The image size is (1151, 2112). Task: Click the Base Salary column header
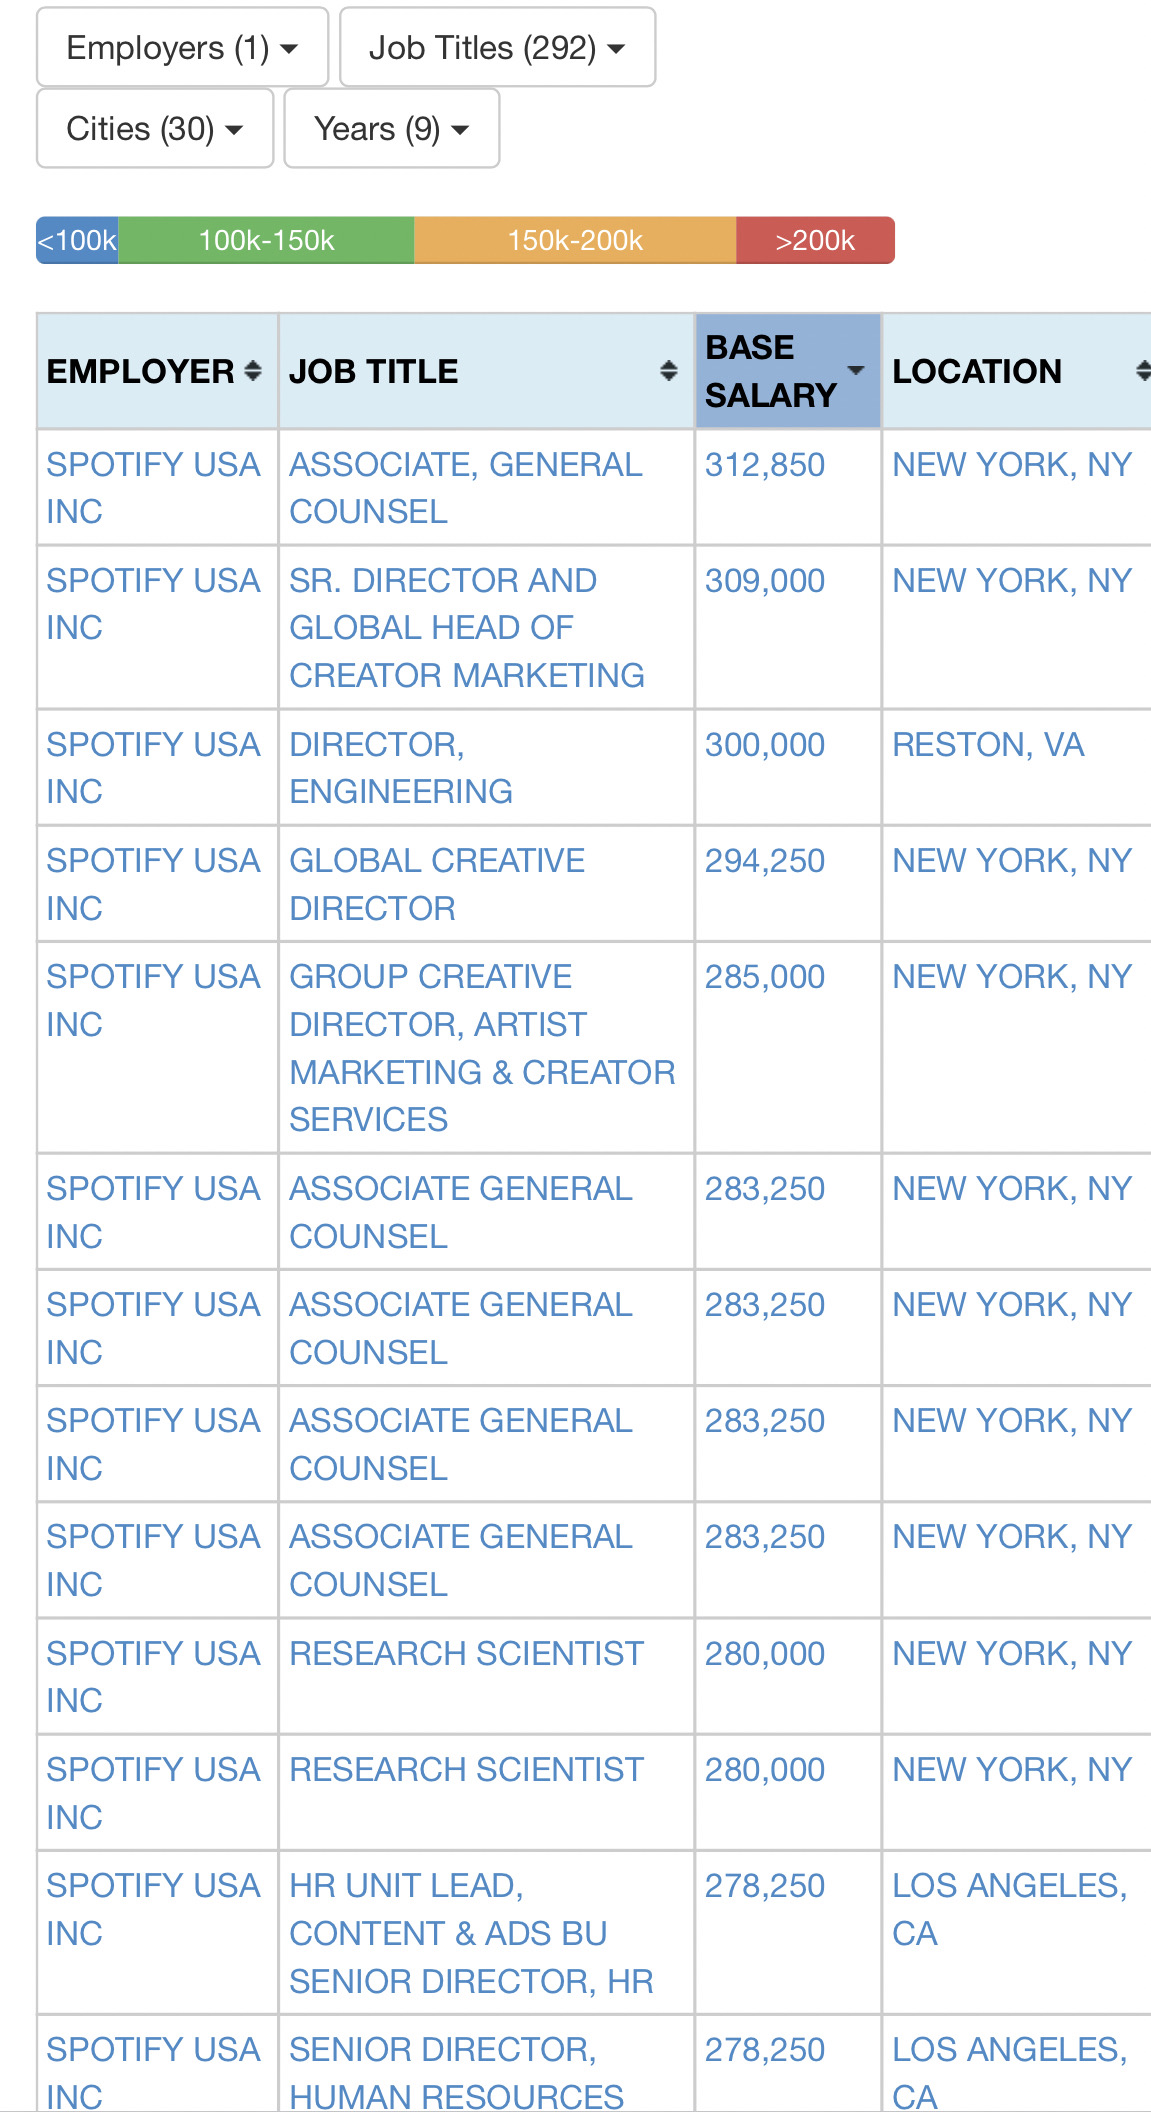pyautogui.click(x=770, y=371)
